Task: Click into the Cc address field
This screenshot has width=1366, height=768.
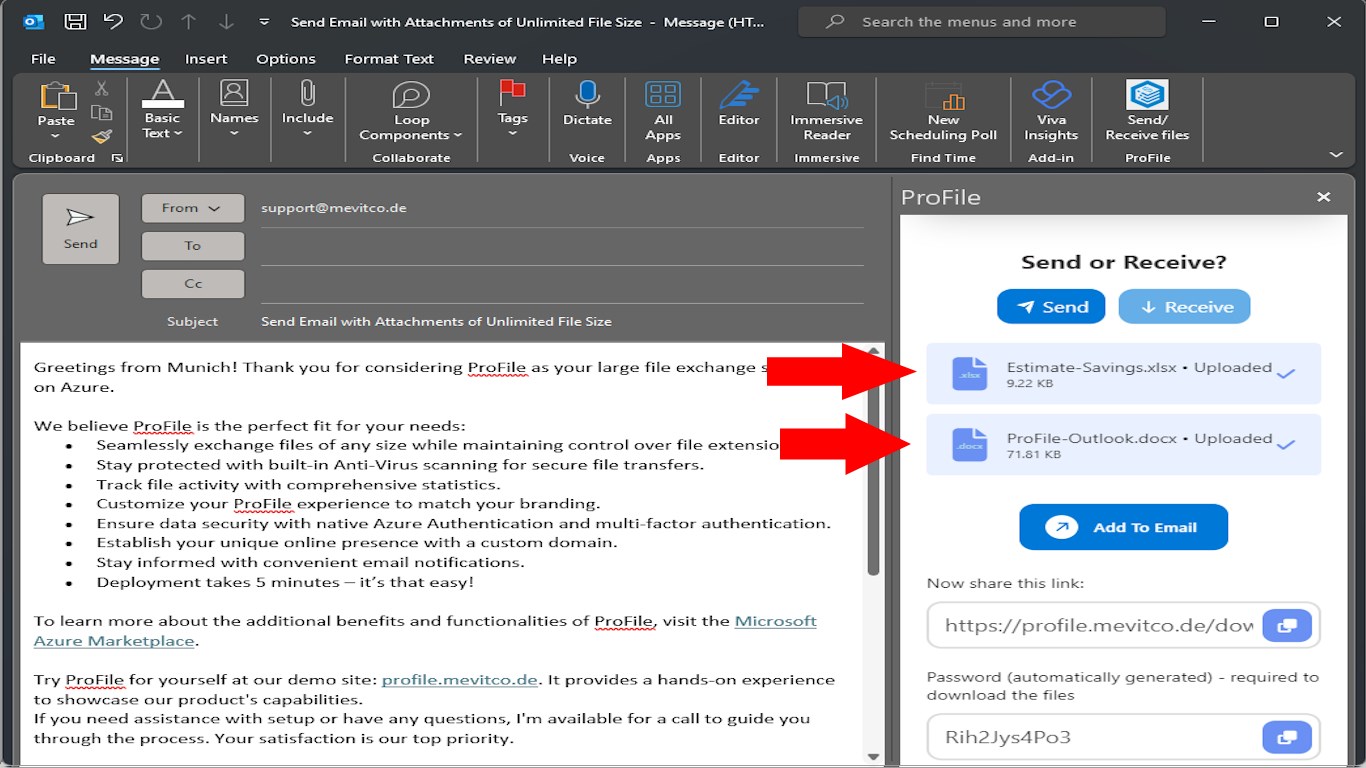Action: point(562,284)
